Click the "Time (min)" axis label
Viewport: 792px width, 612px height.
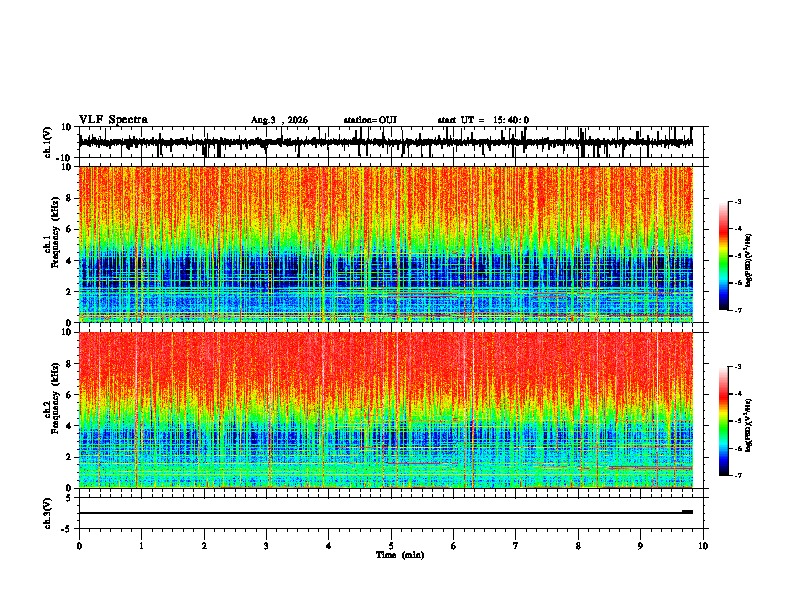point(400,555)
